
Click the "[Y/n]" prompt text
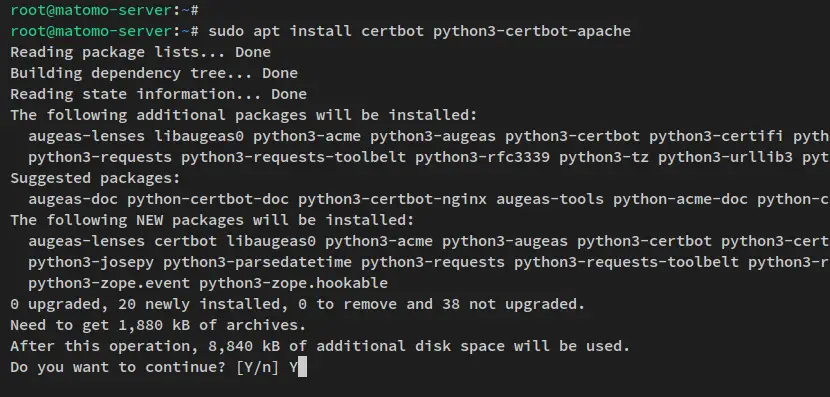pos(258,367)
